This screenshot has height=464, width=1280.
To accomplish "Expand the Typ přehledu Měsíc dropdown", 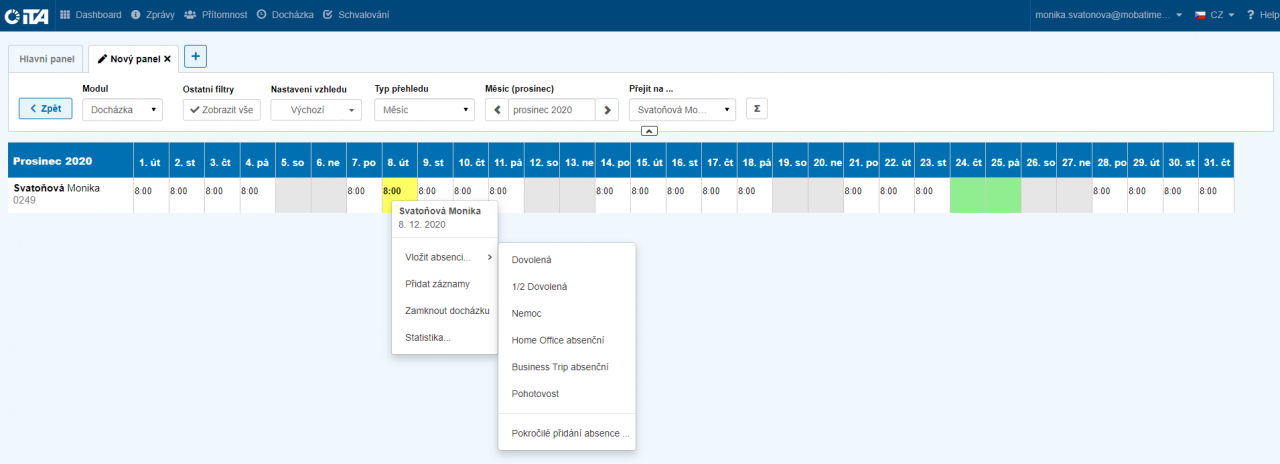I will pos(424,110).
